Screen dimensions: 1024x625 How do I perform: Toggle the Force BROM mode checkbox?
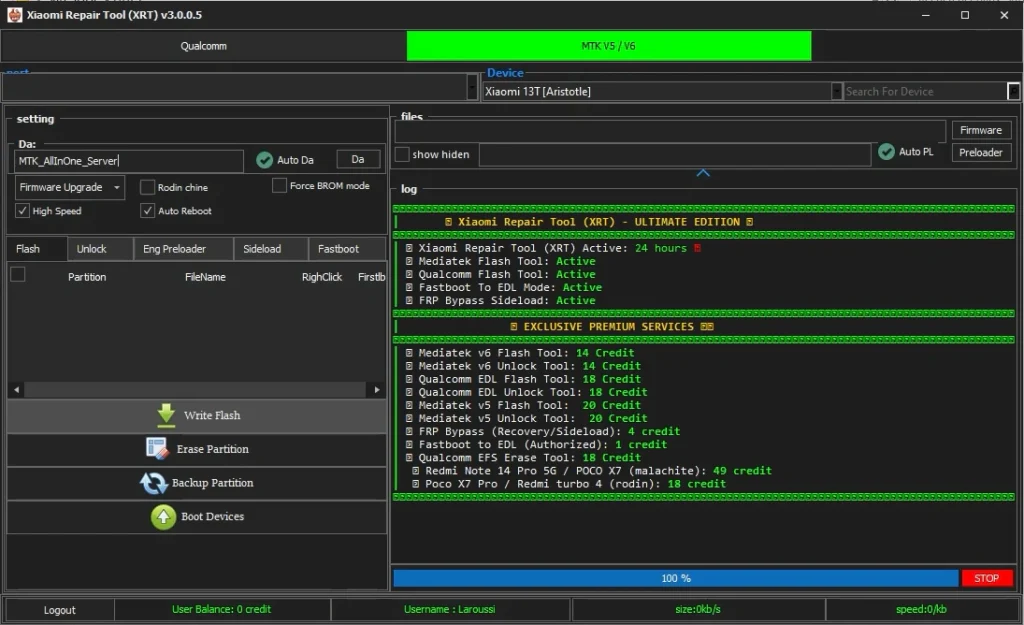[x=280, y=186]
